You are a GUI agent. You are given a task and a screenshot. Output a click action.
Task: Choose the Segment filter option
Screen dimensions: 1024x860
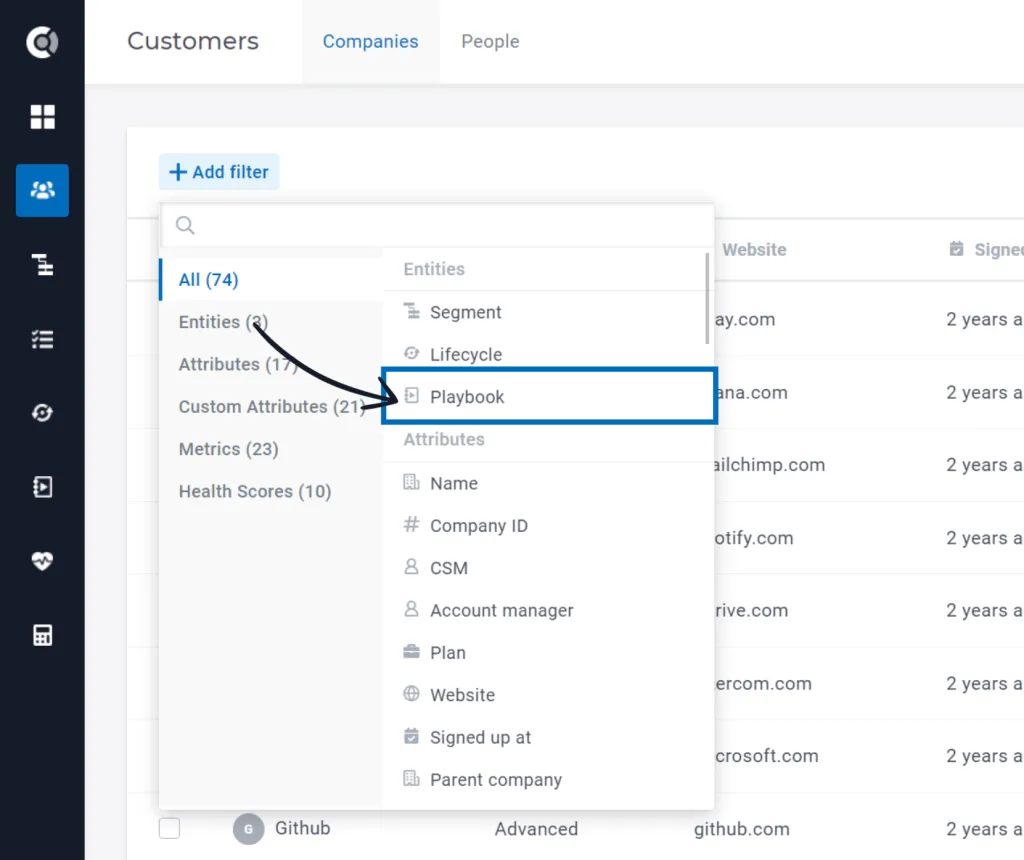545,312
